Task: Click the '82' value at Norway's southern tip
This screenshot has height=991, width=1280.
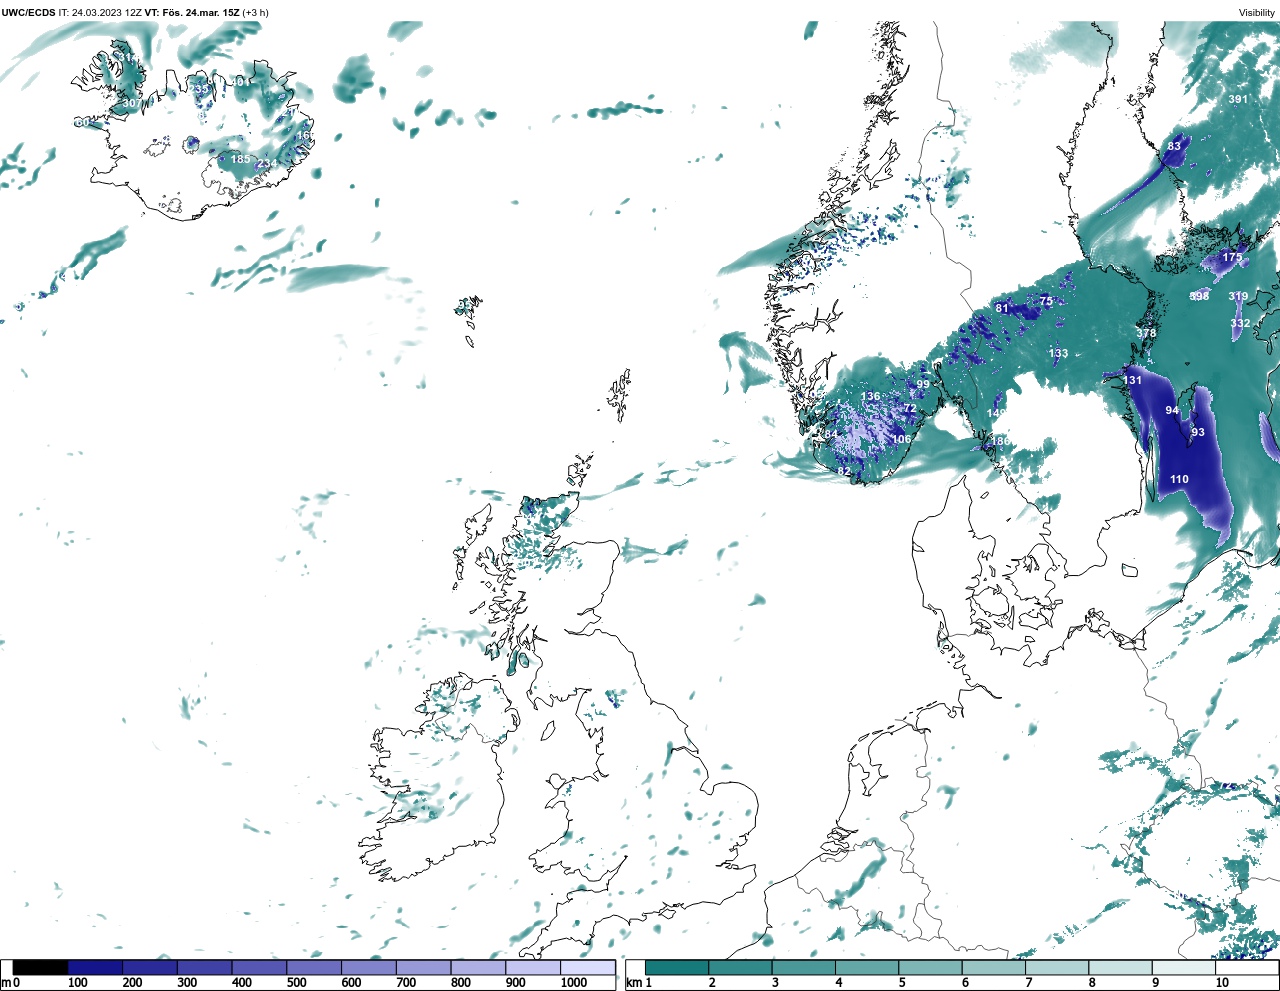Action: click(844, 471)
